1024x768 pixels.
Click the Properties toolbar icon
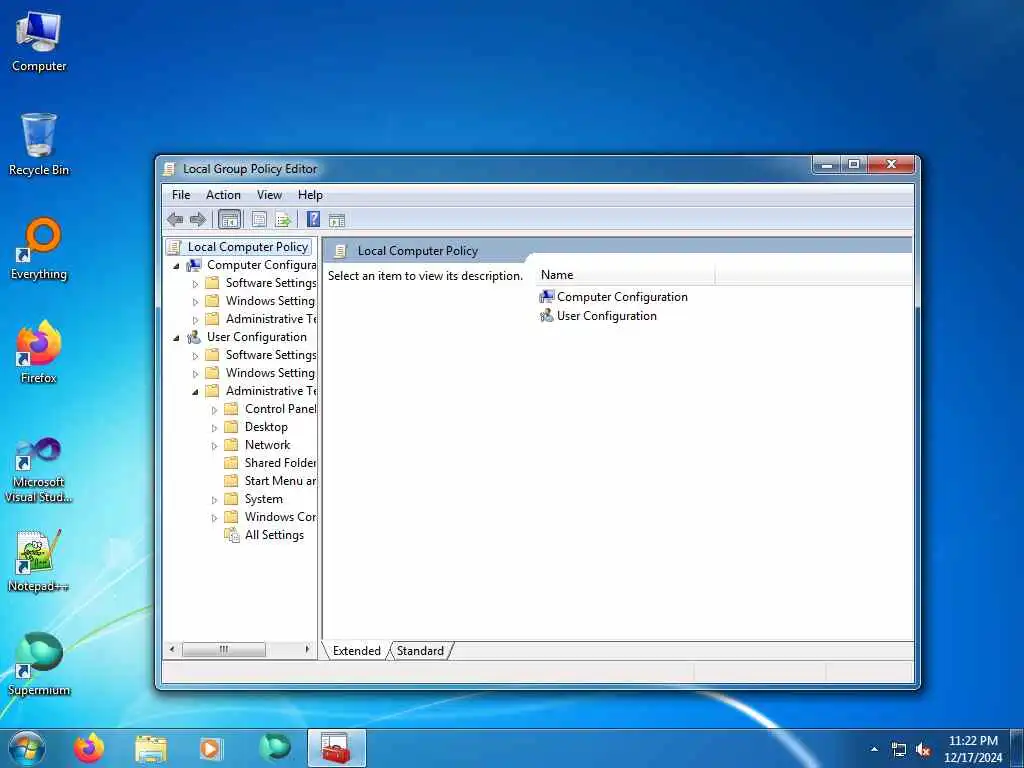tap(259, 220)
